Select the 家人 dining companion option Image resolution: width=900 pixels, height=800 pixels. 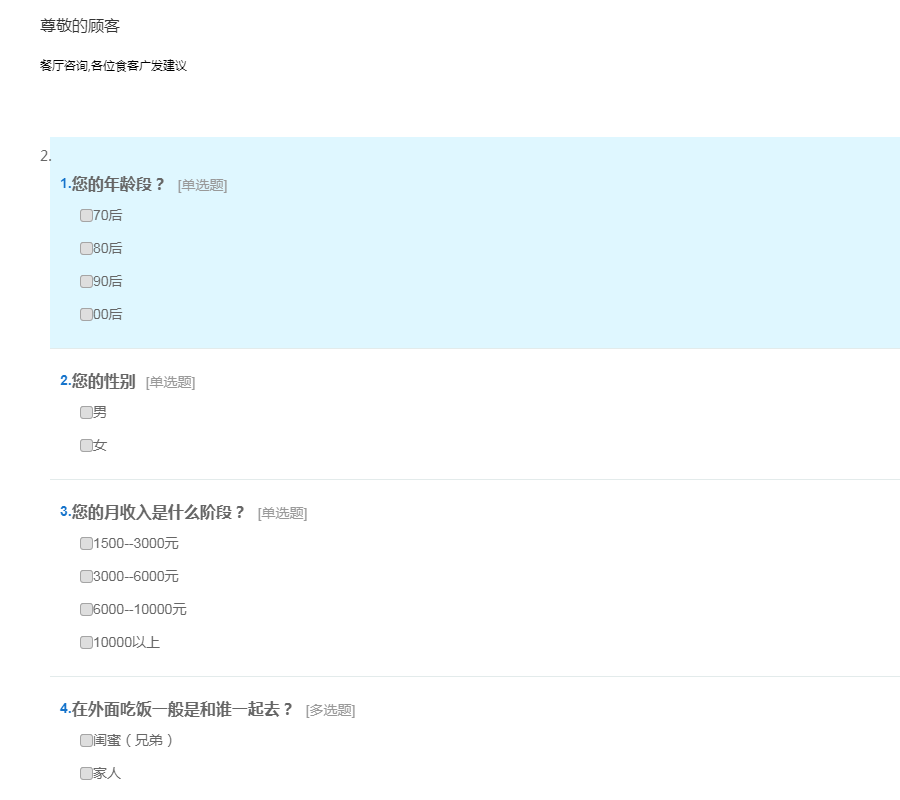(x=86, y=773)
